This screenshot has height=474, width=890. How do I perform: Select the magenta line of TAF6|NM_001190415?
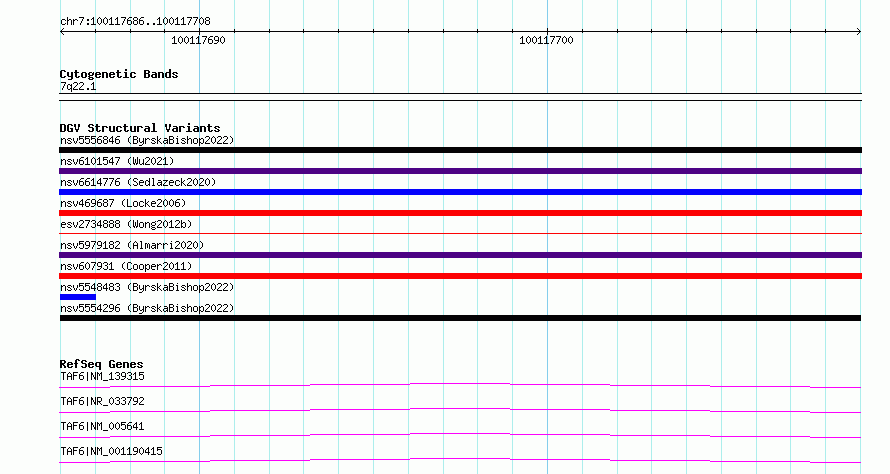click(x=460, y=460)
